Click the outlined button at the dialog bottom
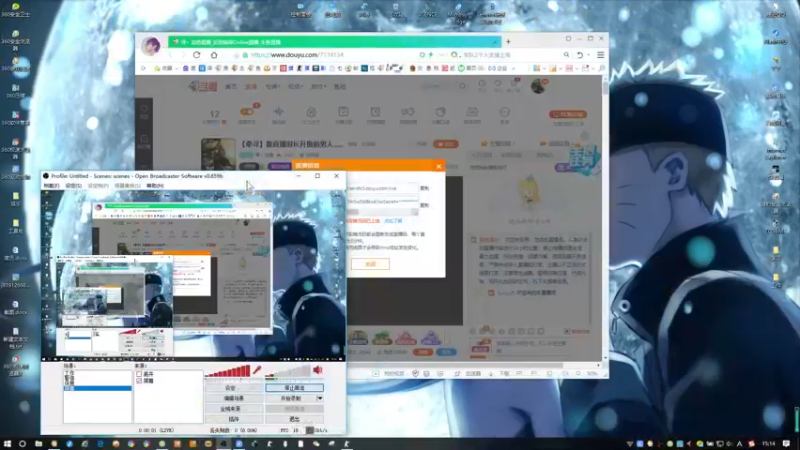Image resolution: width=800 pixels, height=450 pixels. click(370, 264)
